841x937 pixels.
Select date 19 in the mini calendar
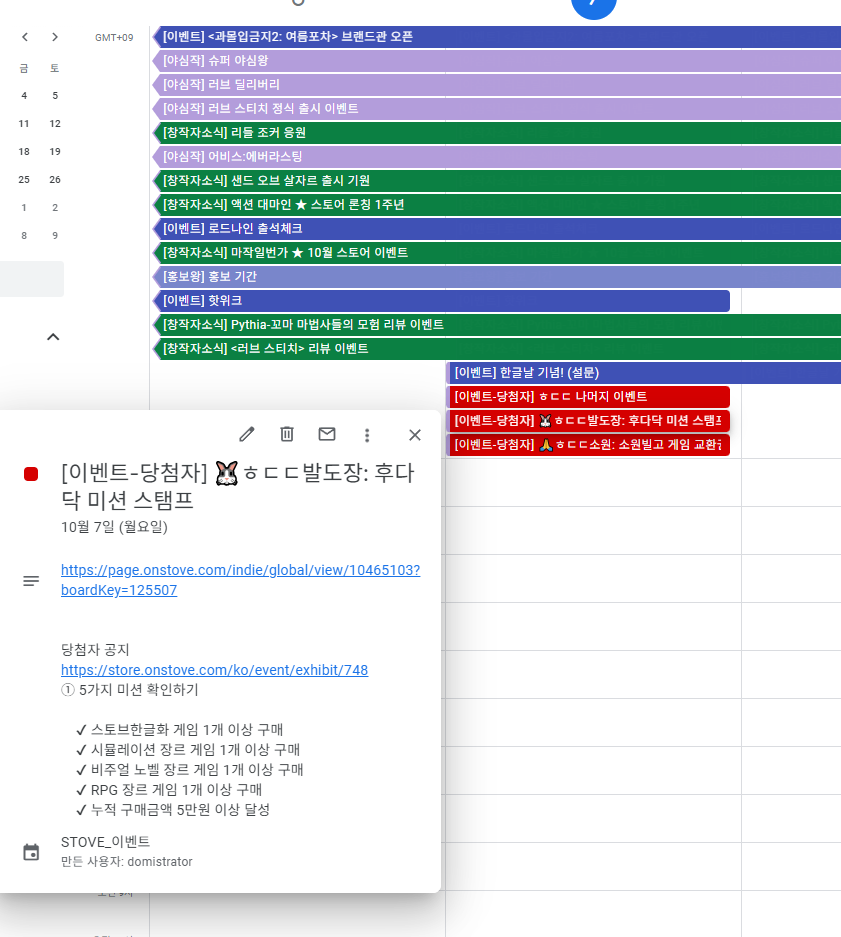click(x=55, y=152)
